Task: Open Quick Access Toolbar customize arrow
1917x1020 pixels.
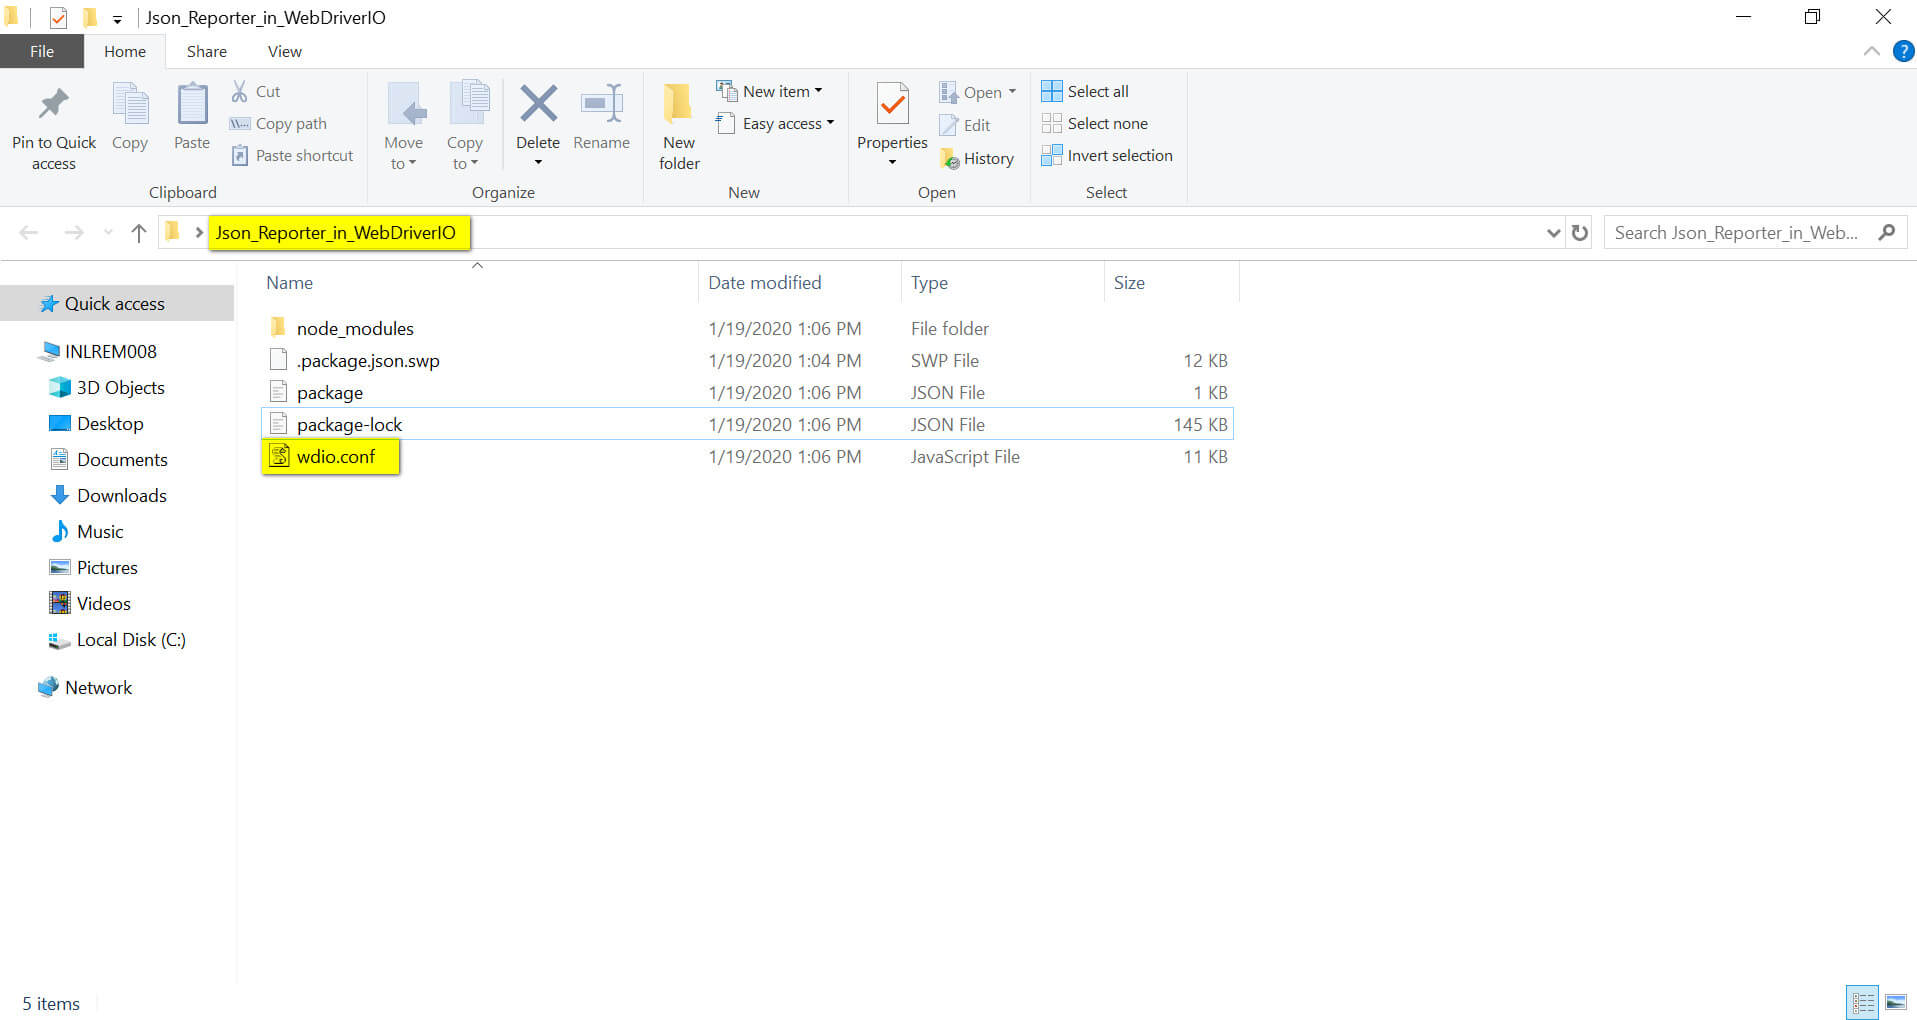Action: click(x=117, y=19)
